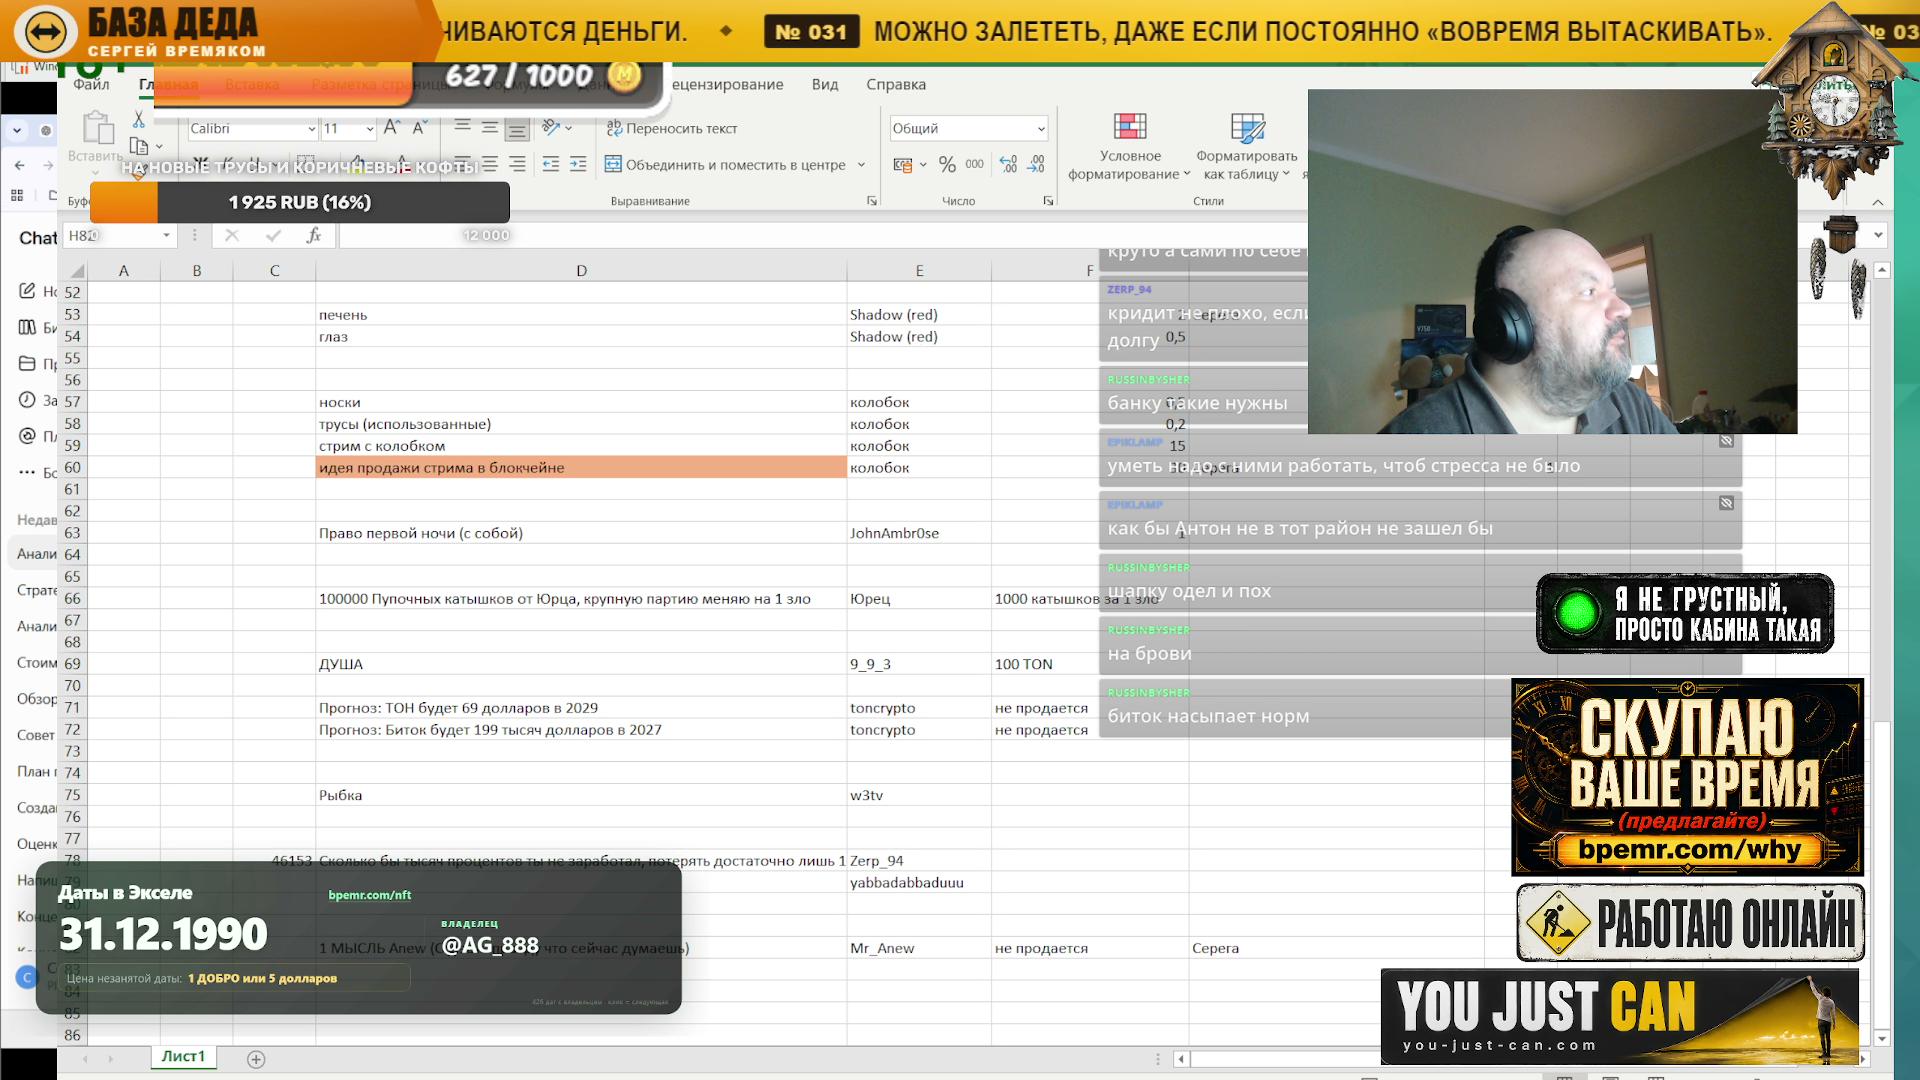Open the Файл menu
Viewport: 1920px width, 1080px height.
tap(91, 85)
